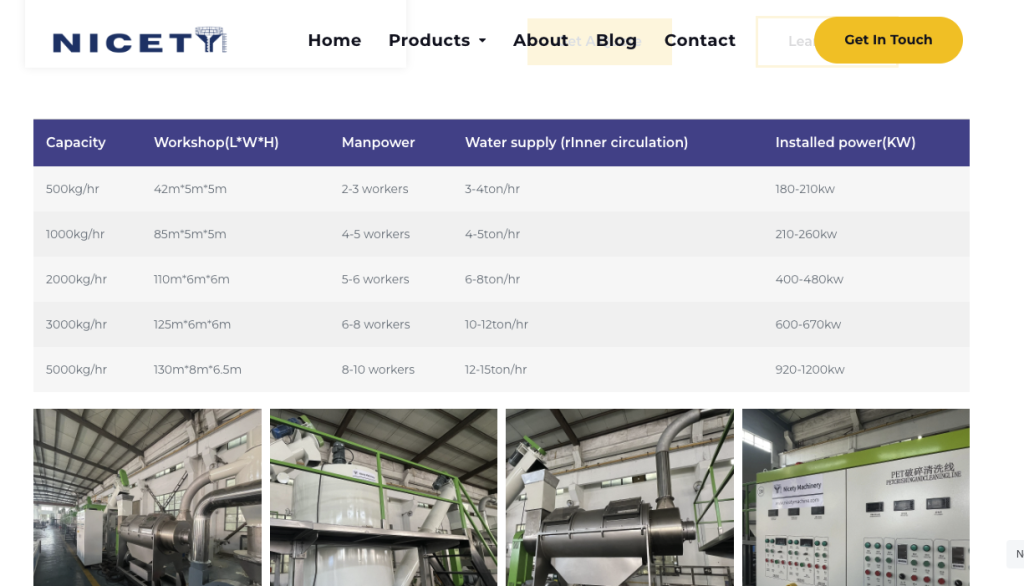View the stainless steel hopper photo
The width and height of the screenshot is (1024, 586).
[619, 497]
